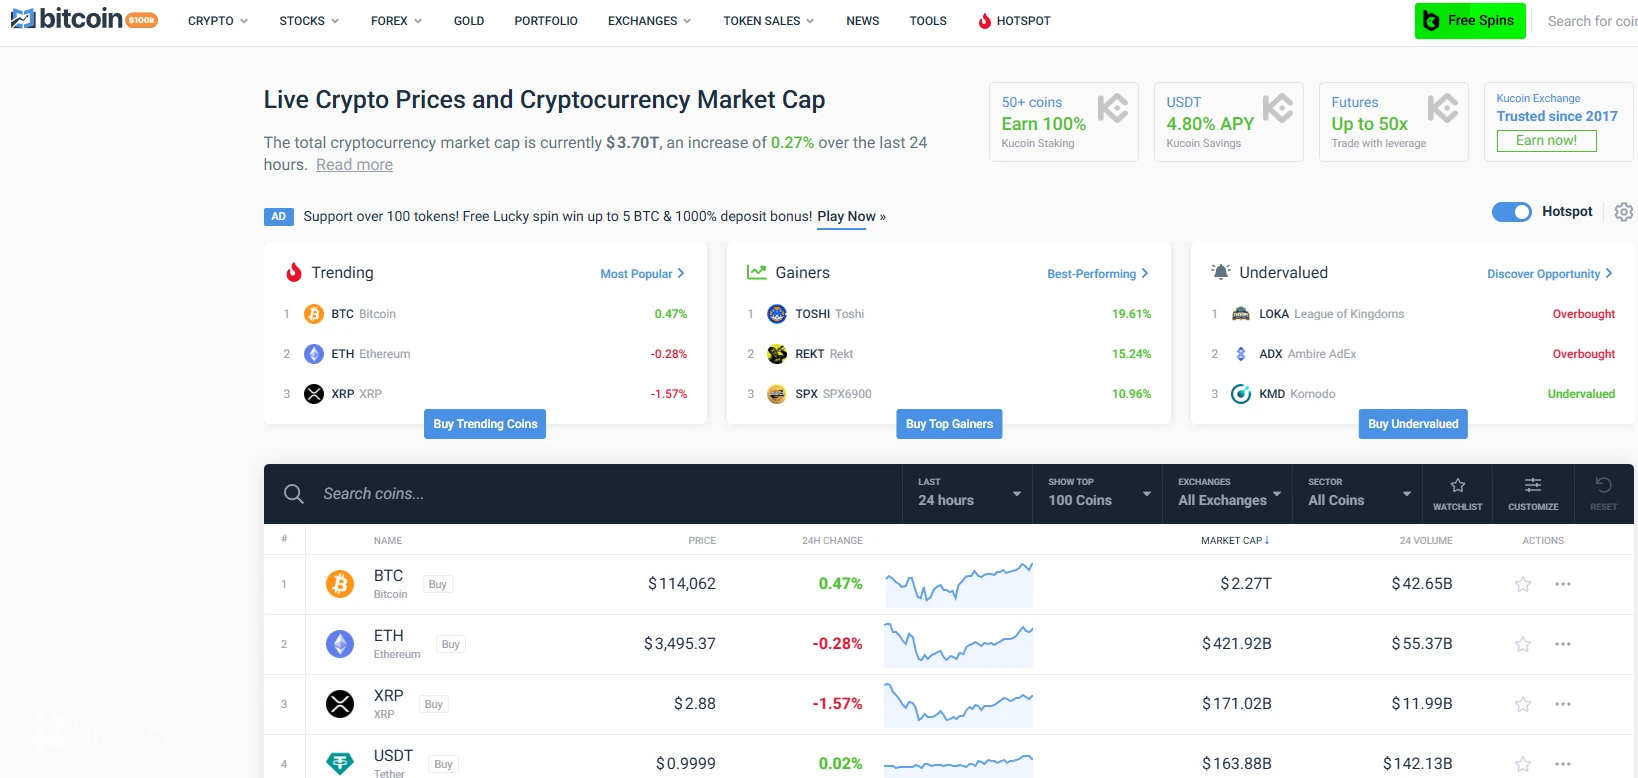Disable the Hotspot toggle switch
1638x778 pixels.
point(1511,212)
